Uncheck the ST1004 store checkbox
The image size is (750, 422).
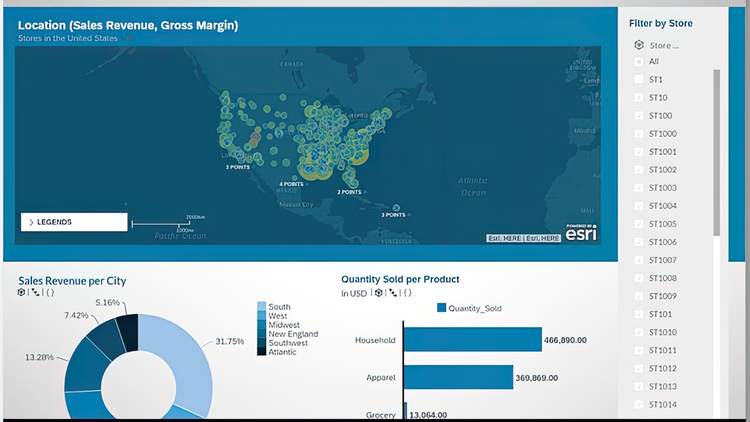[639, 206]
